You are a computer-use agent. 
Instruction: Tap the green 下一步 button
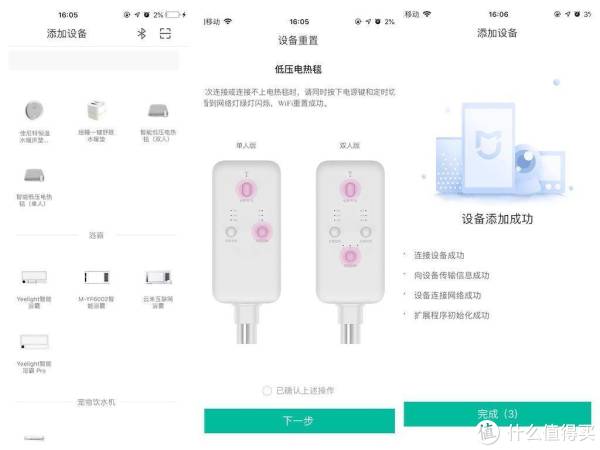(x=299, y=421)
